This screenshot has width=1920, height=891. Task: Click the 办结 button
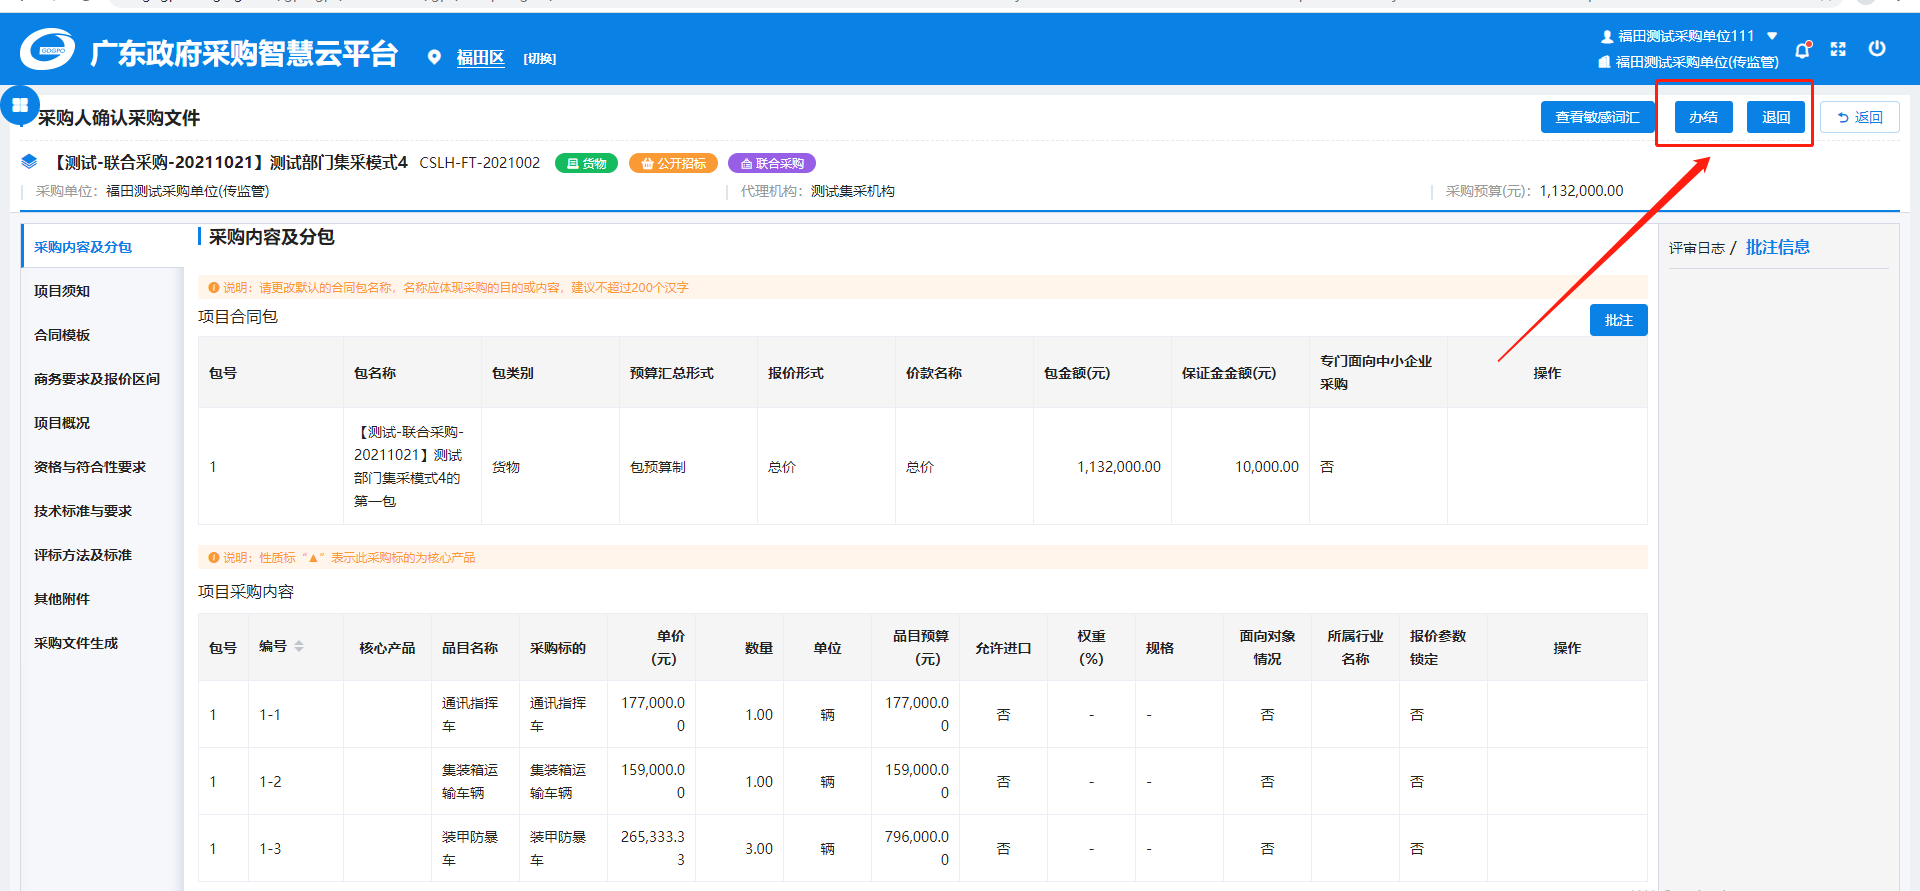1703,117
